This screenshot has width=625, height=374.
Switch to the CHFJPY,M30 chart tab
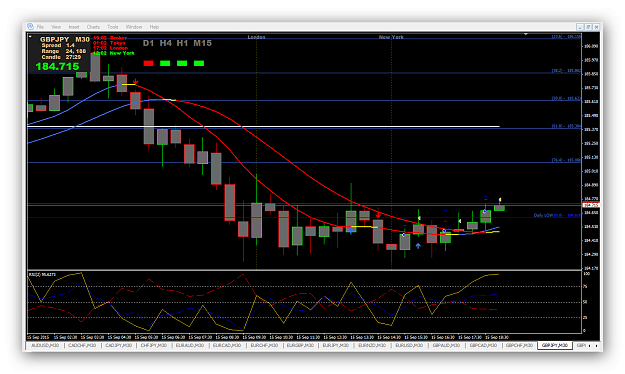tap(153, 345)
